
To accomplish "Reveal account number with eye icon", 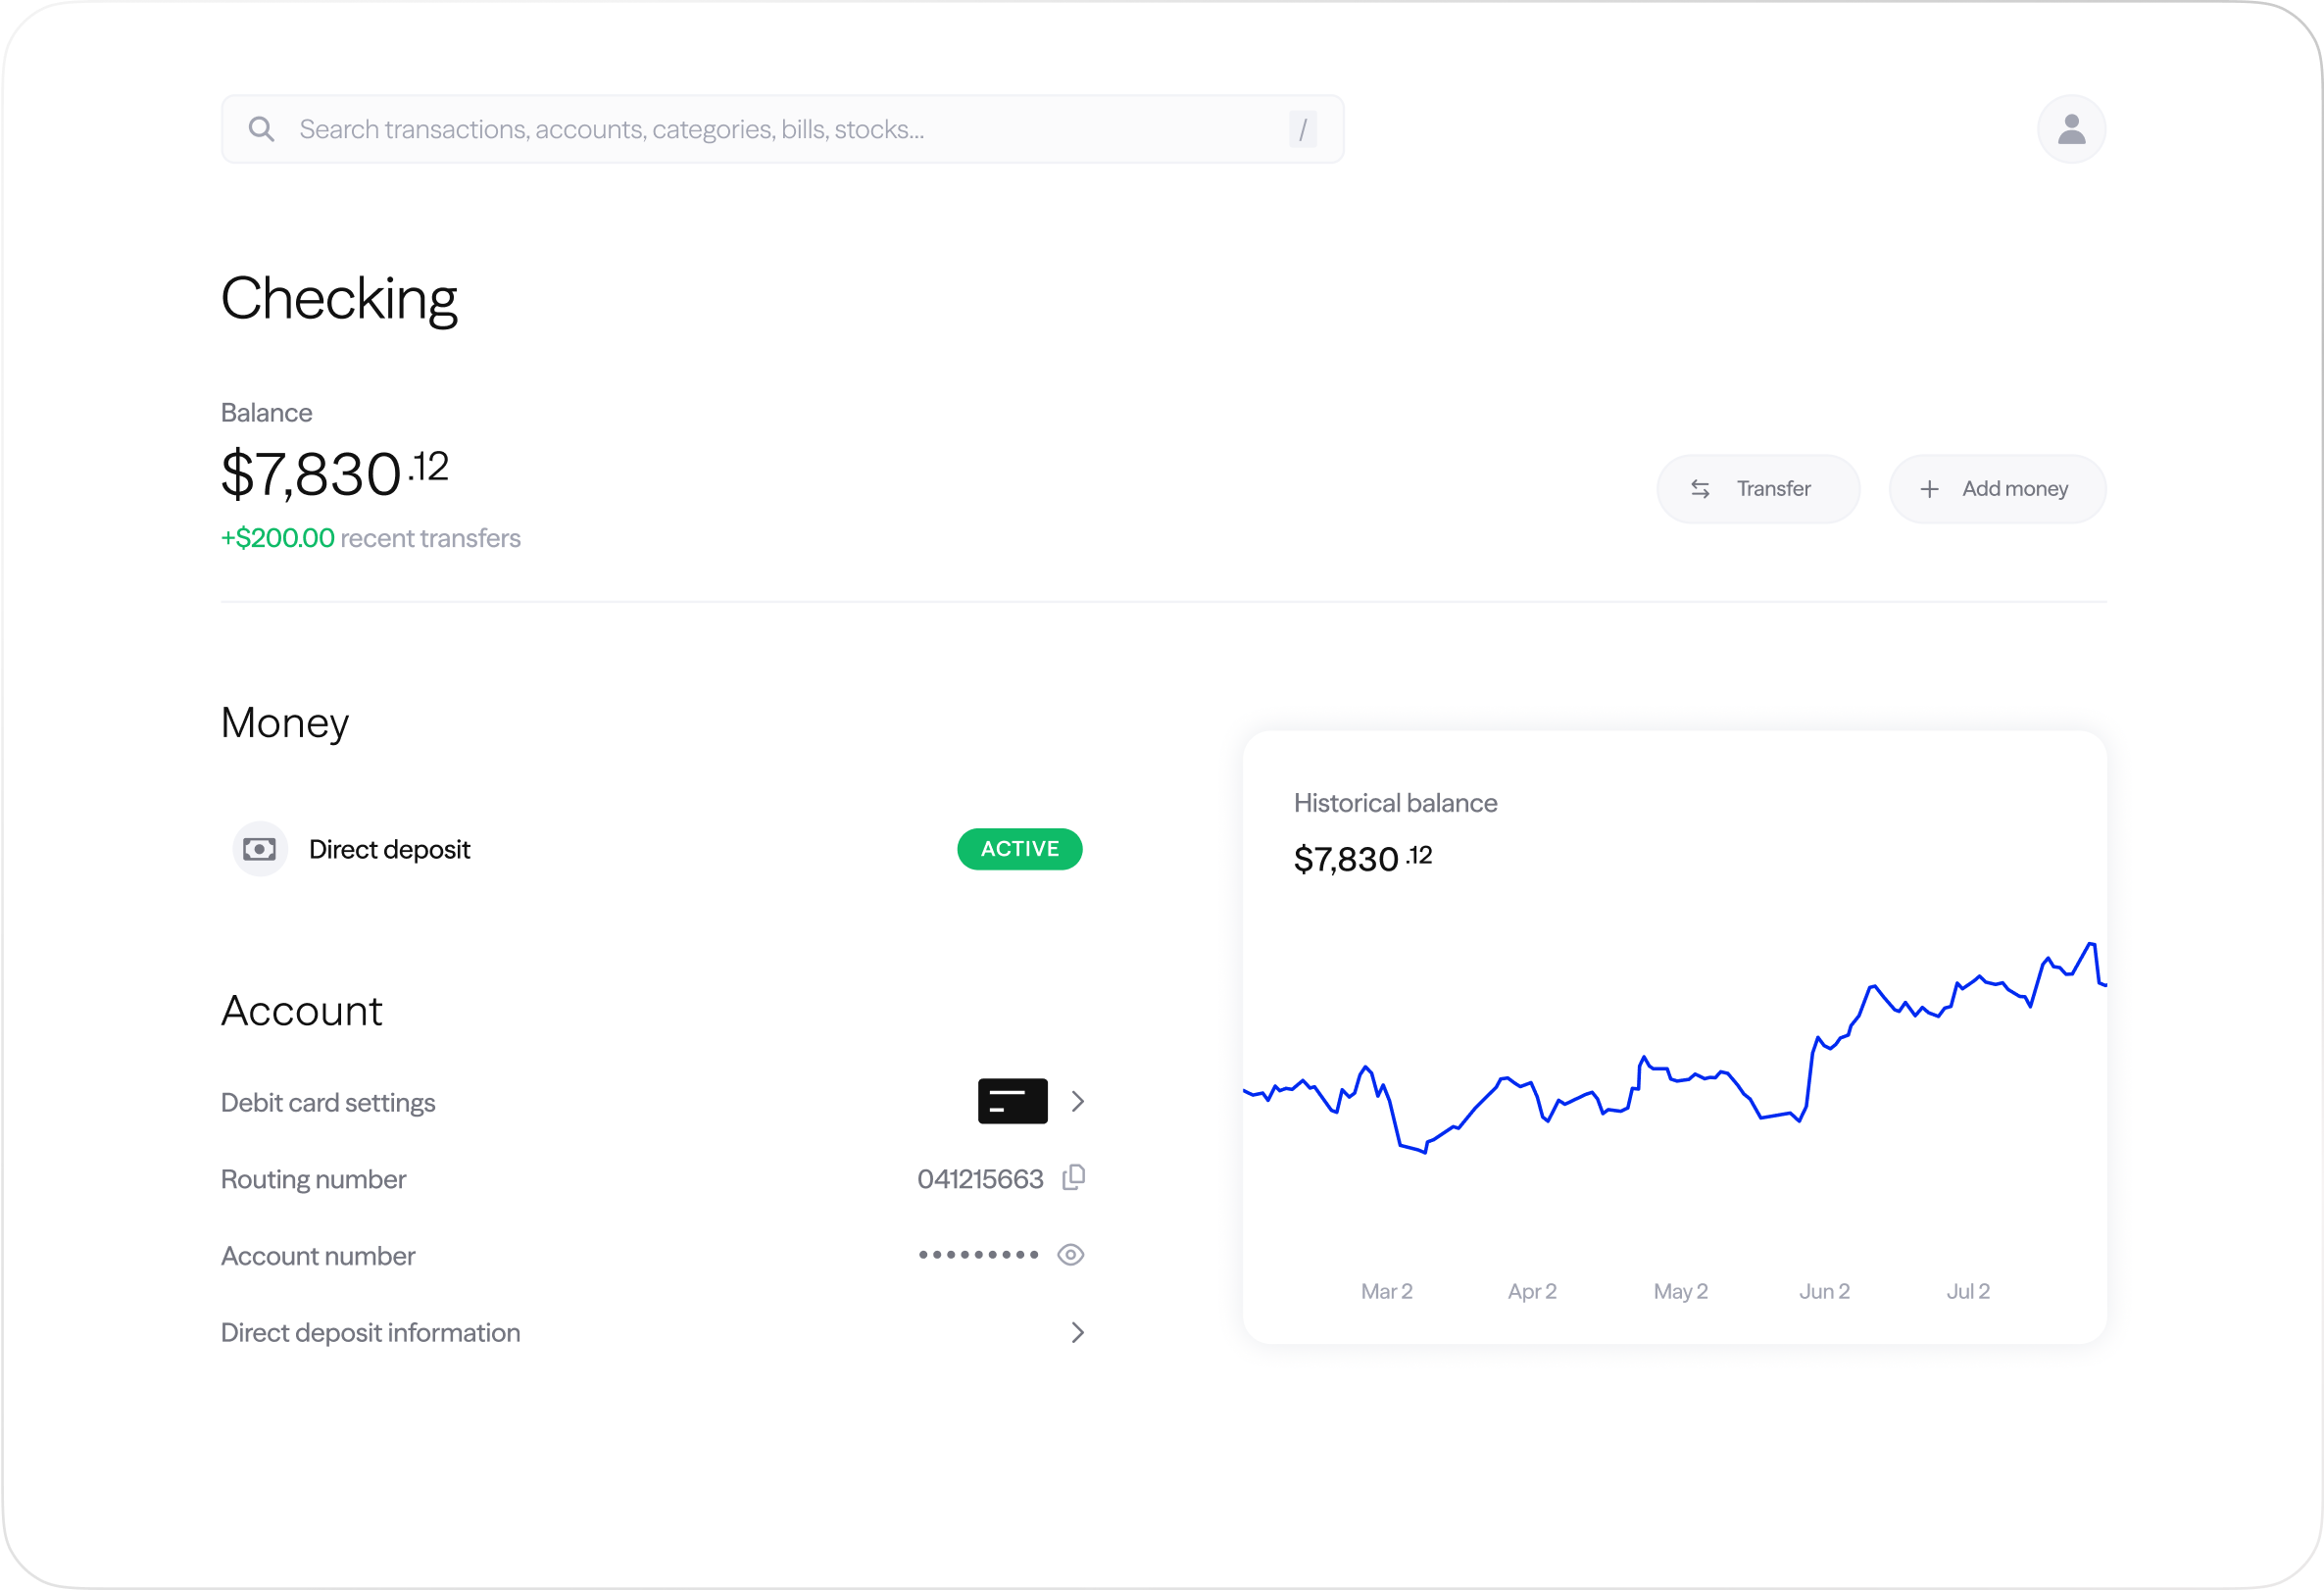I will (x=1070, y=1255).
